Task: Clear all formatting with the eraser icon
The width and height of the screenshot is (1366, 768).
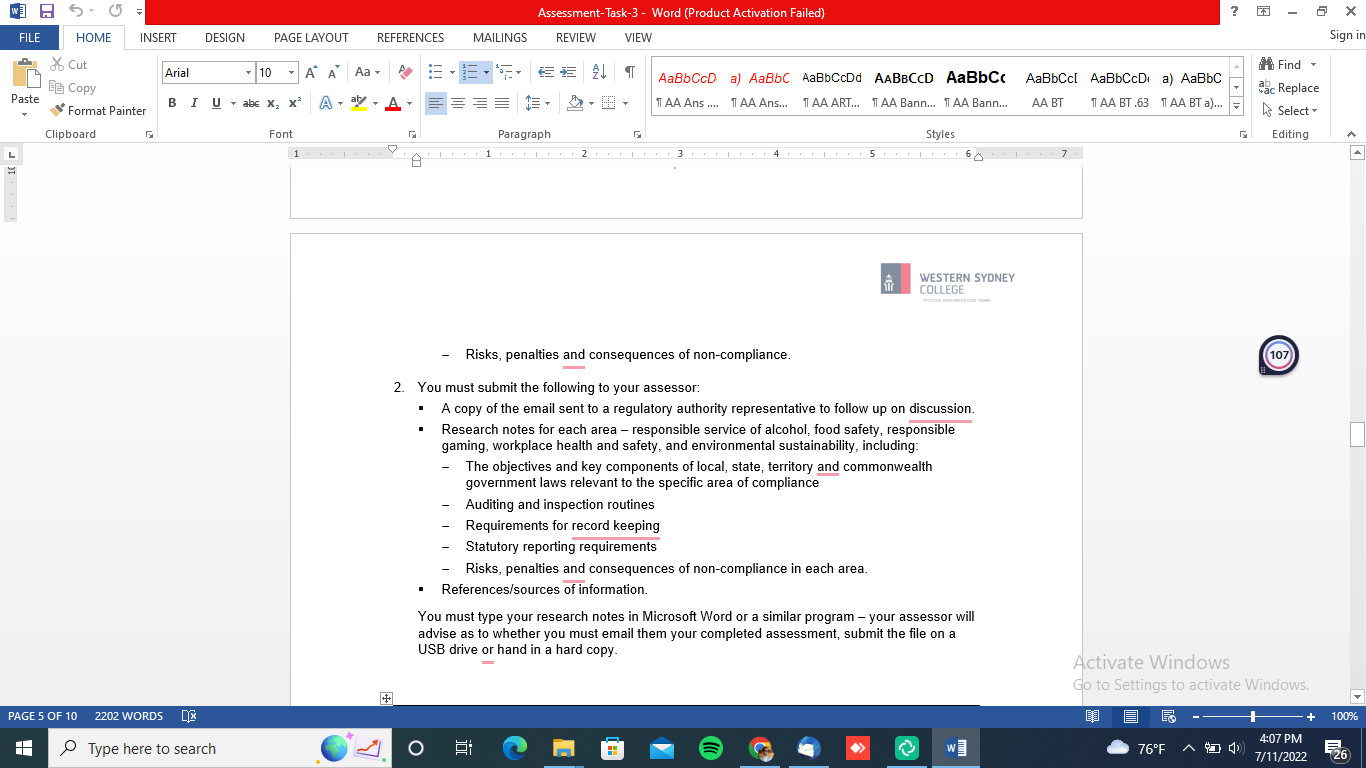Action: click(x=405, y=73)
